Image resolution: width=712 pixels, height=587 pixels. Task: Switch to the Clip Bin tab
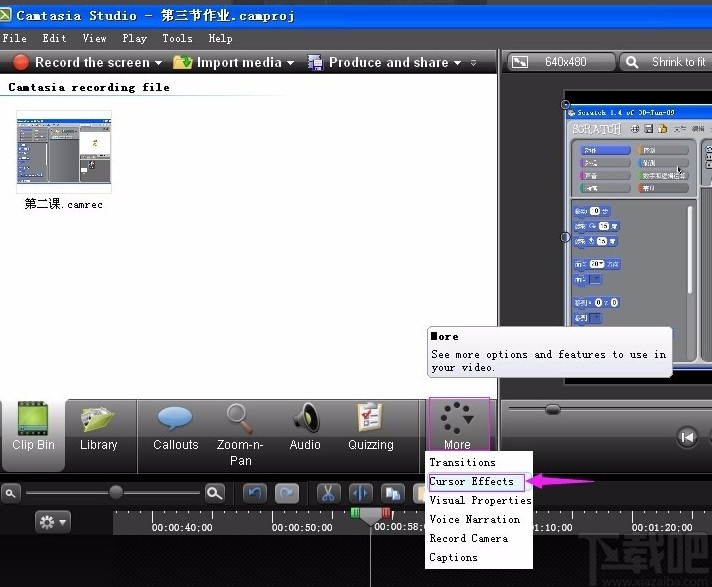coord(33,435)
